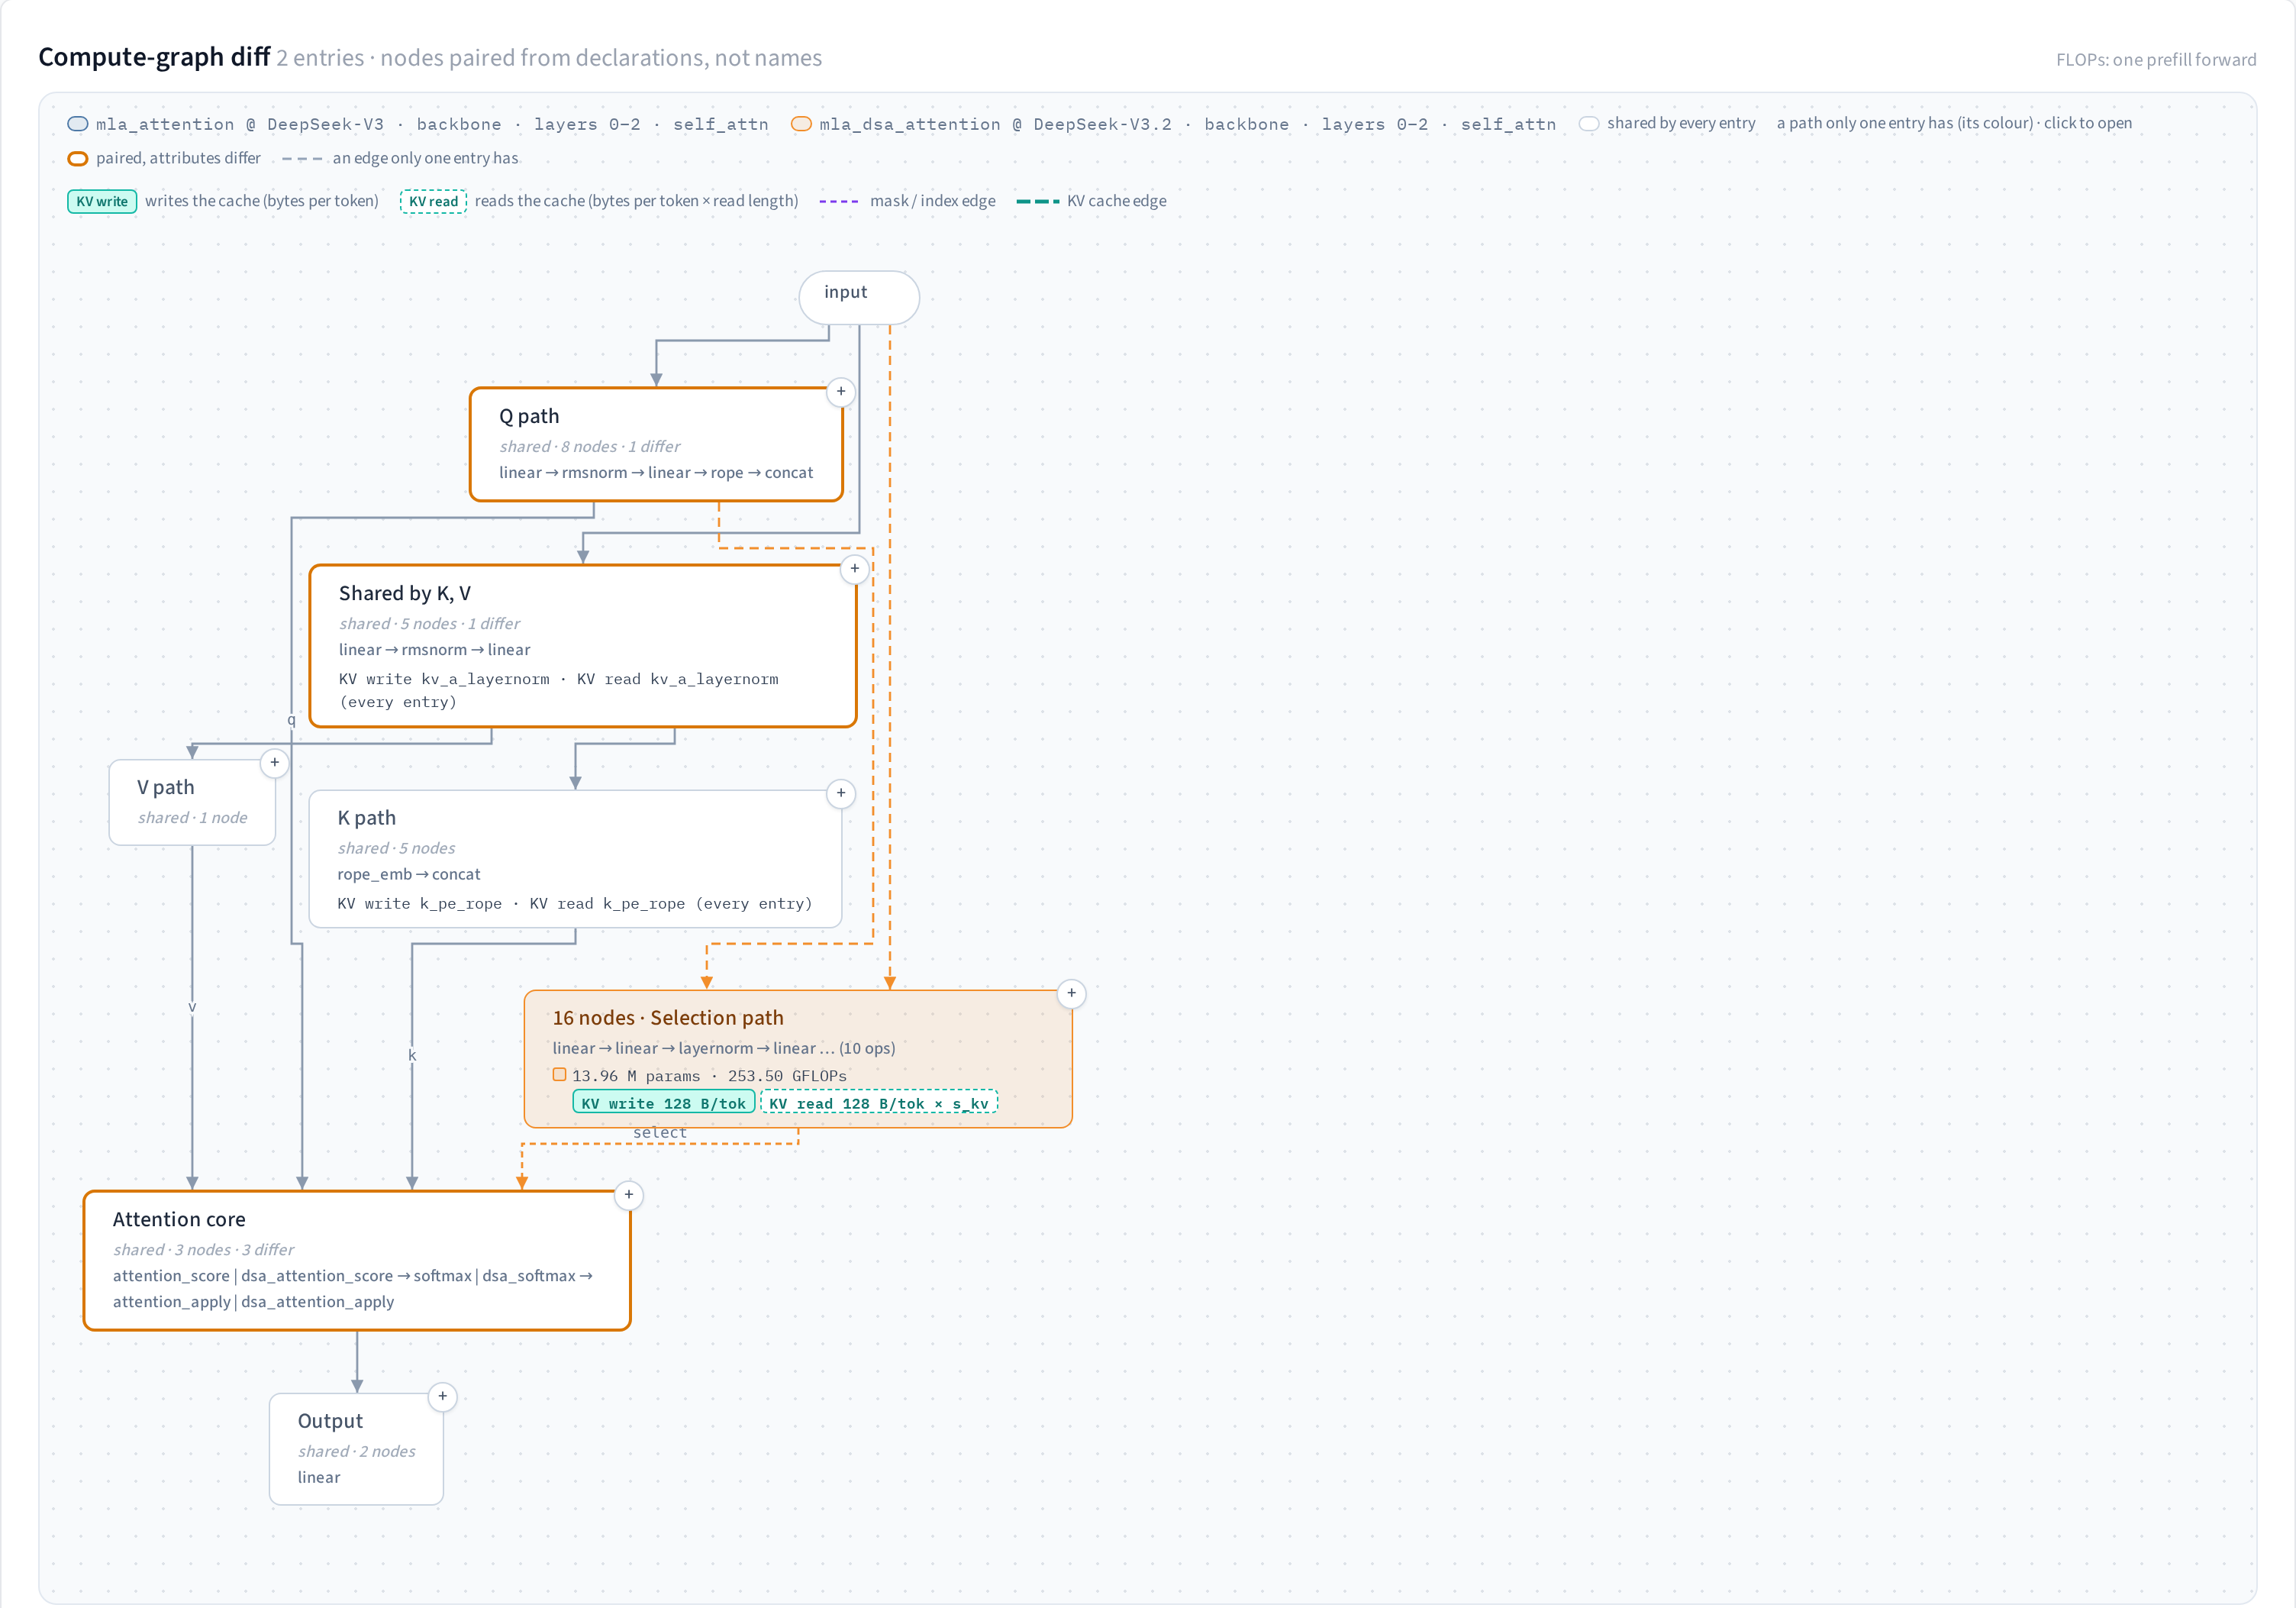This screenshot has height=1608, width=2296.
Task: Expand the Q path group plus button
Action: pos(841,391)
